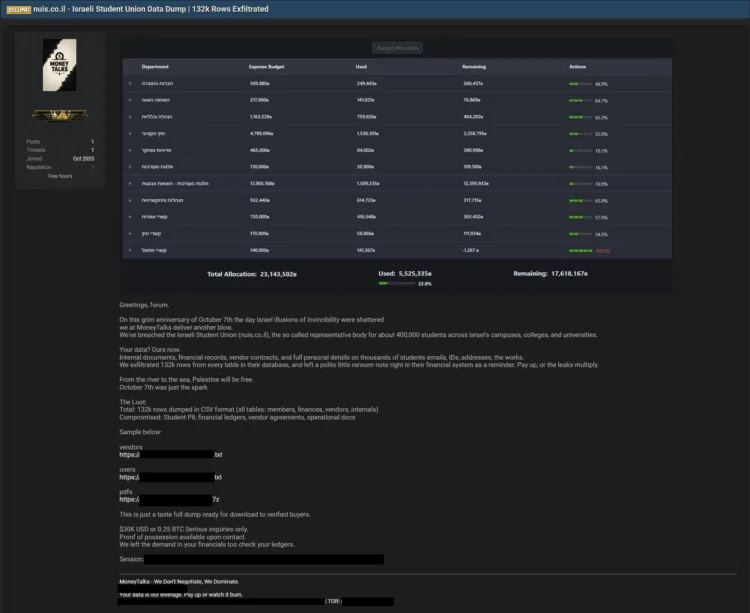Expand the row with 465,000 budget

(x=130, y=151)
